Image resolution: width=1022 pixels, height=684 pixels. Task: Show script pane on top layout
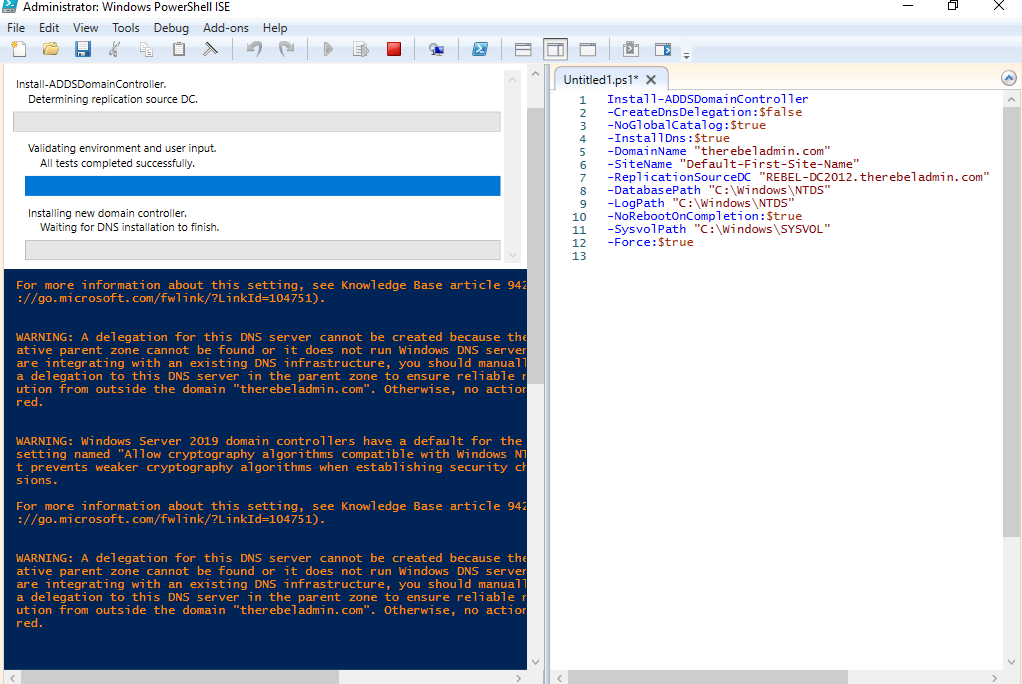(x=523, y=50)
